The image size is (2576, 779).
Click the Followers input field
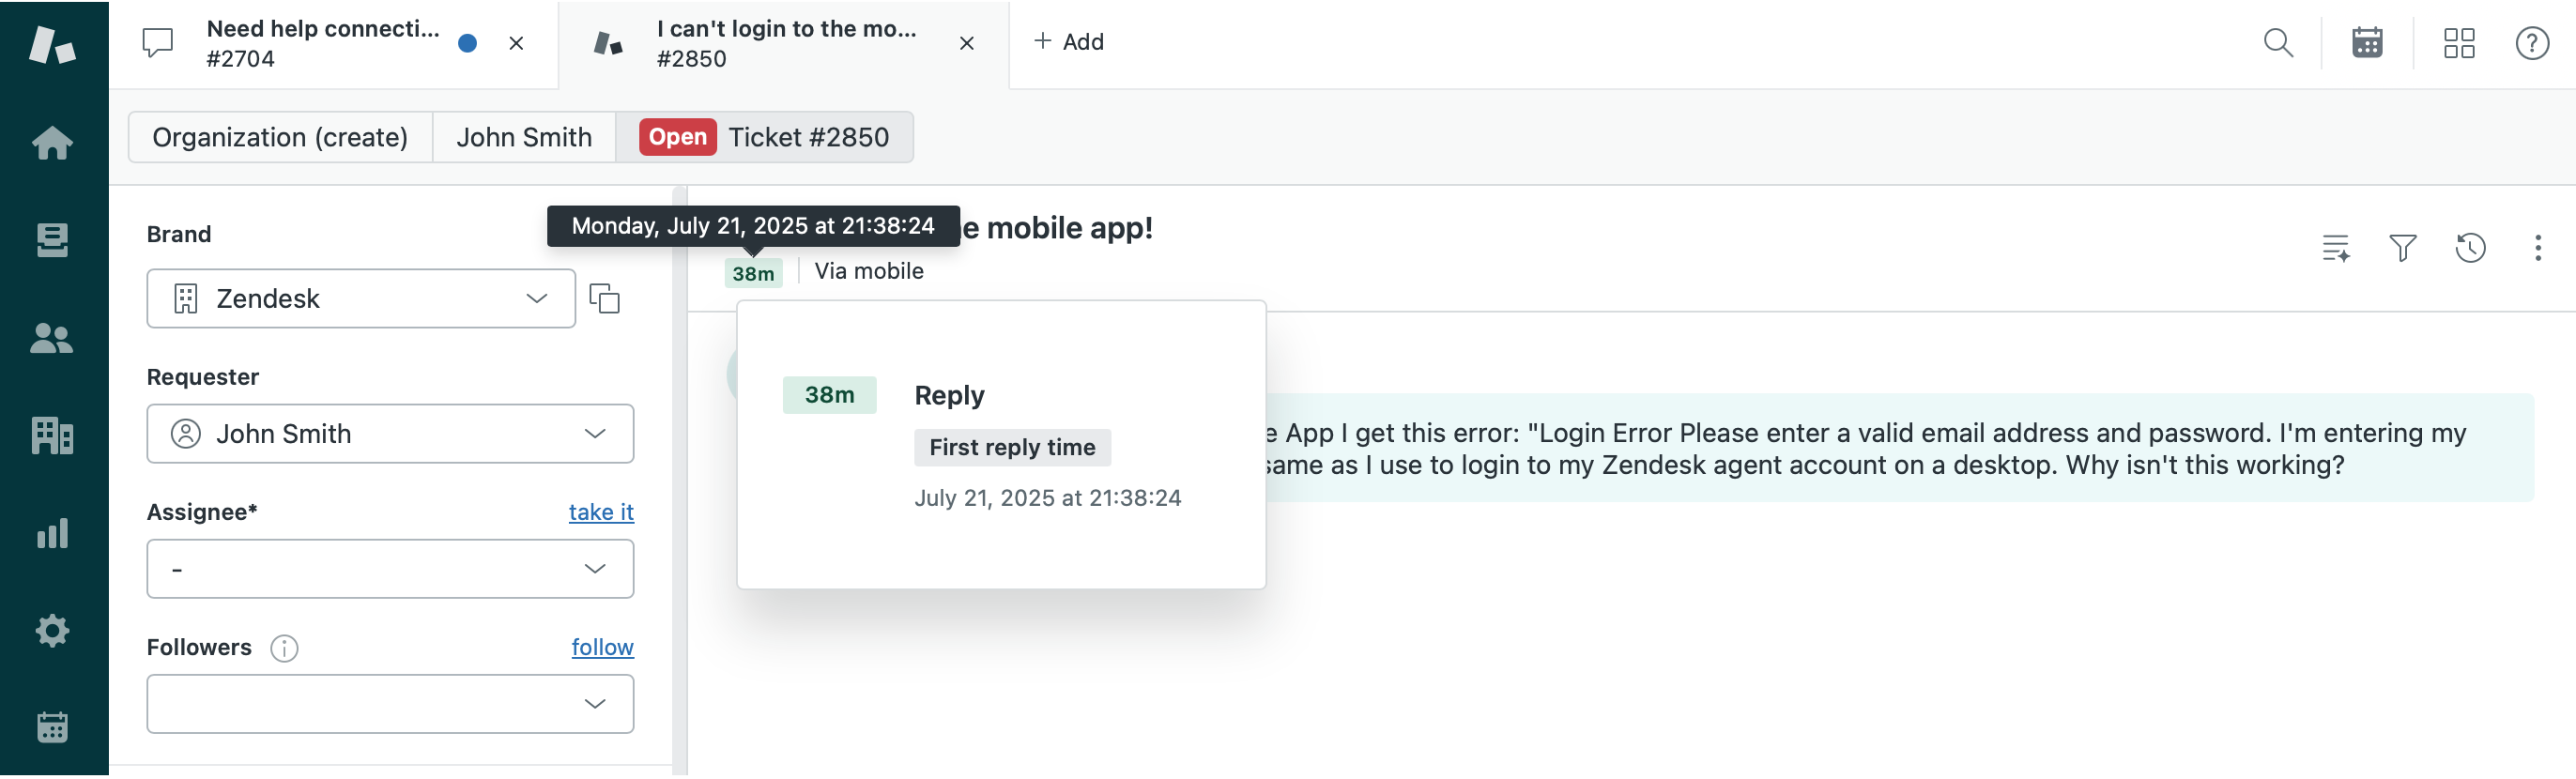click(x=360, y=704)
